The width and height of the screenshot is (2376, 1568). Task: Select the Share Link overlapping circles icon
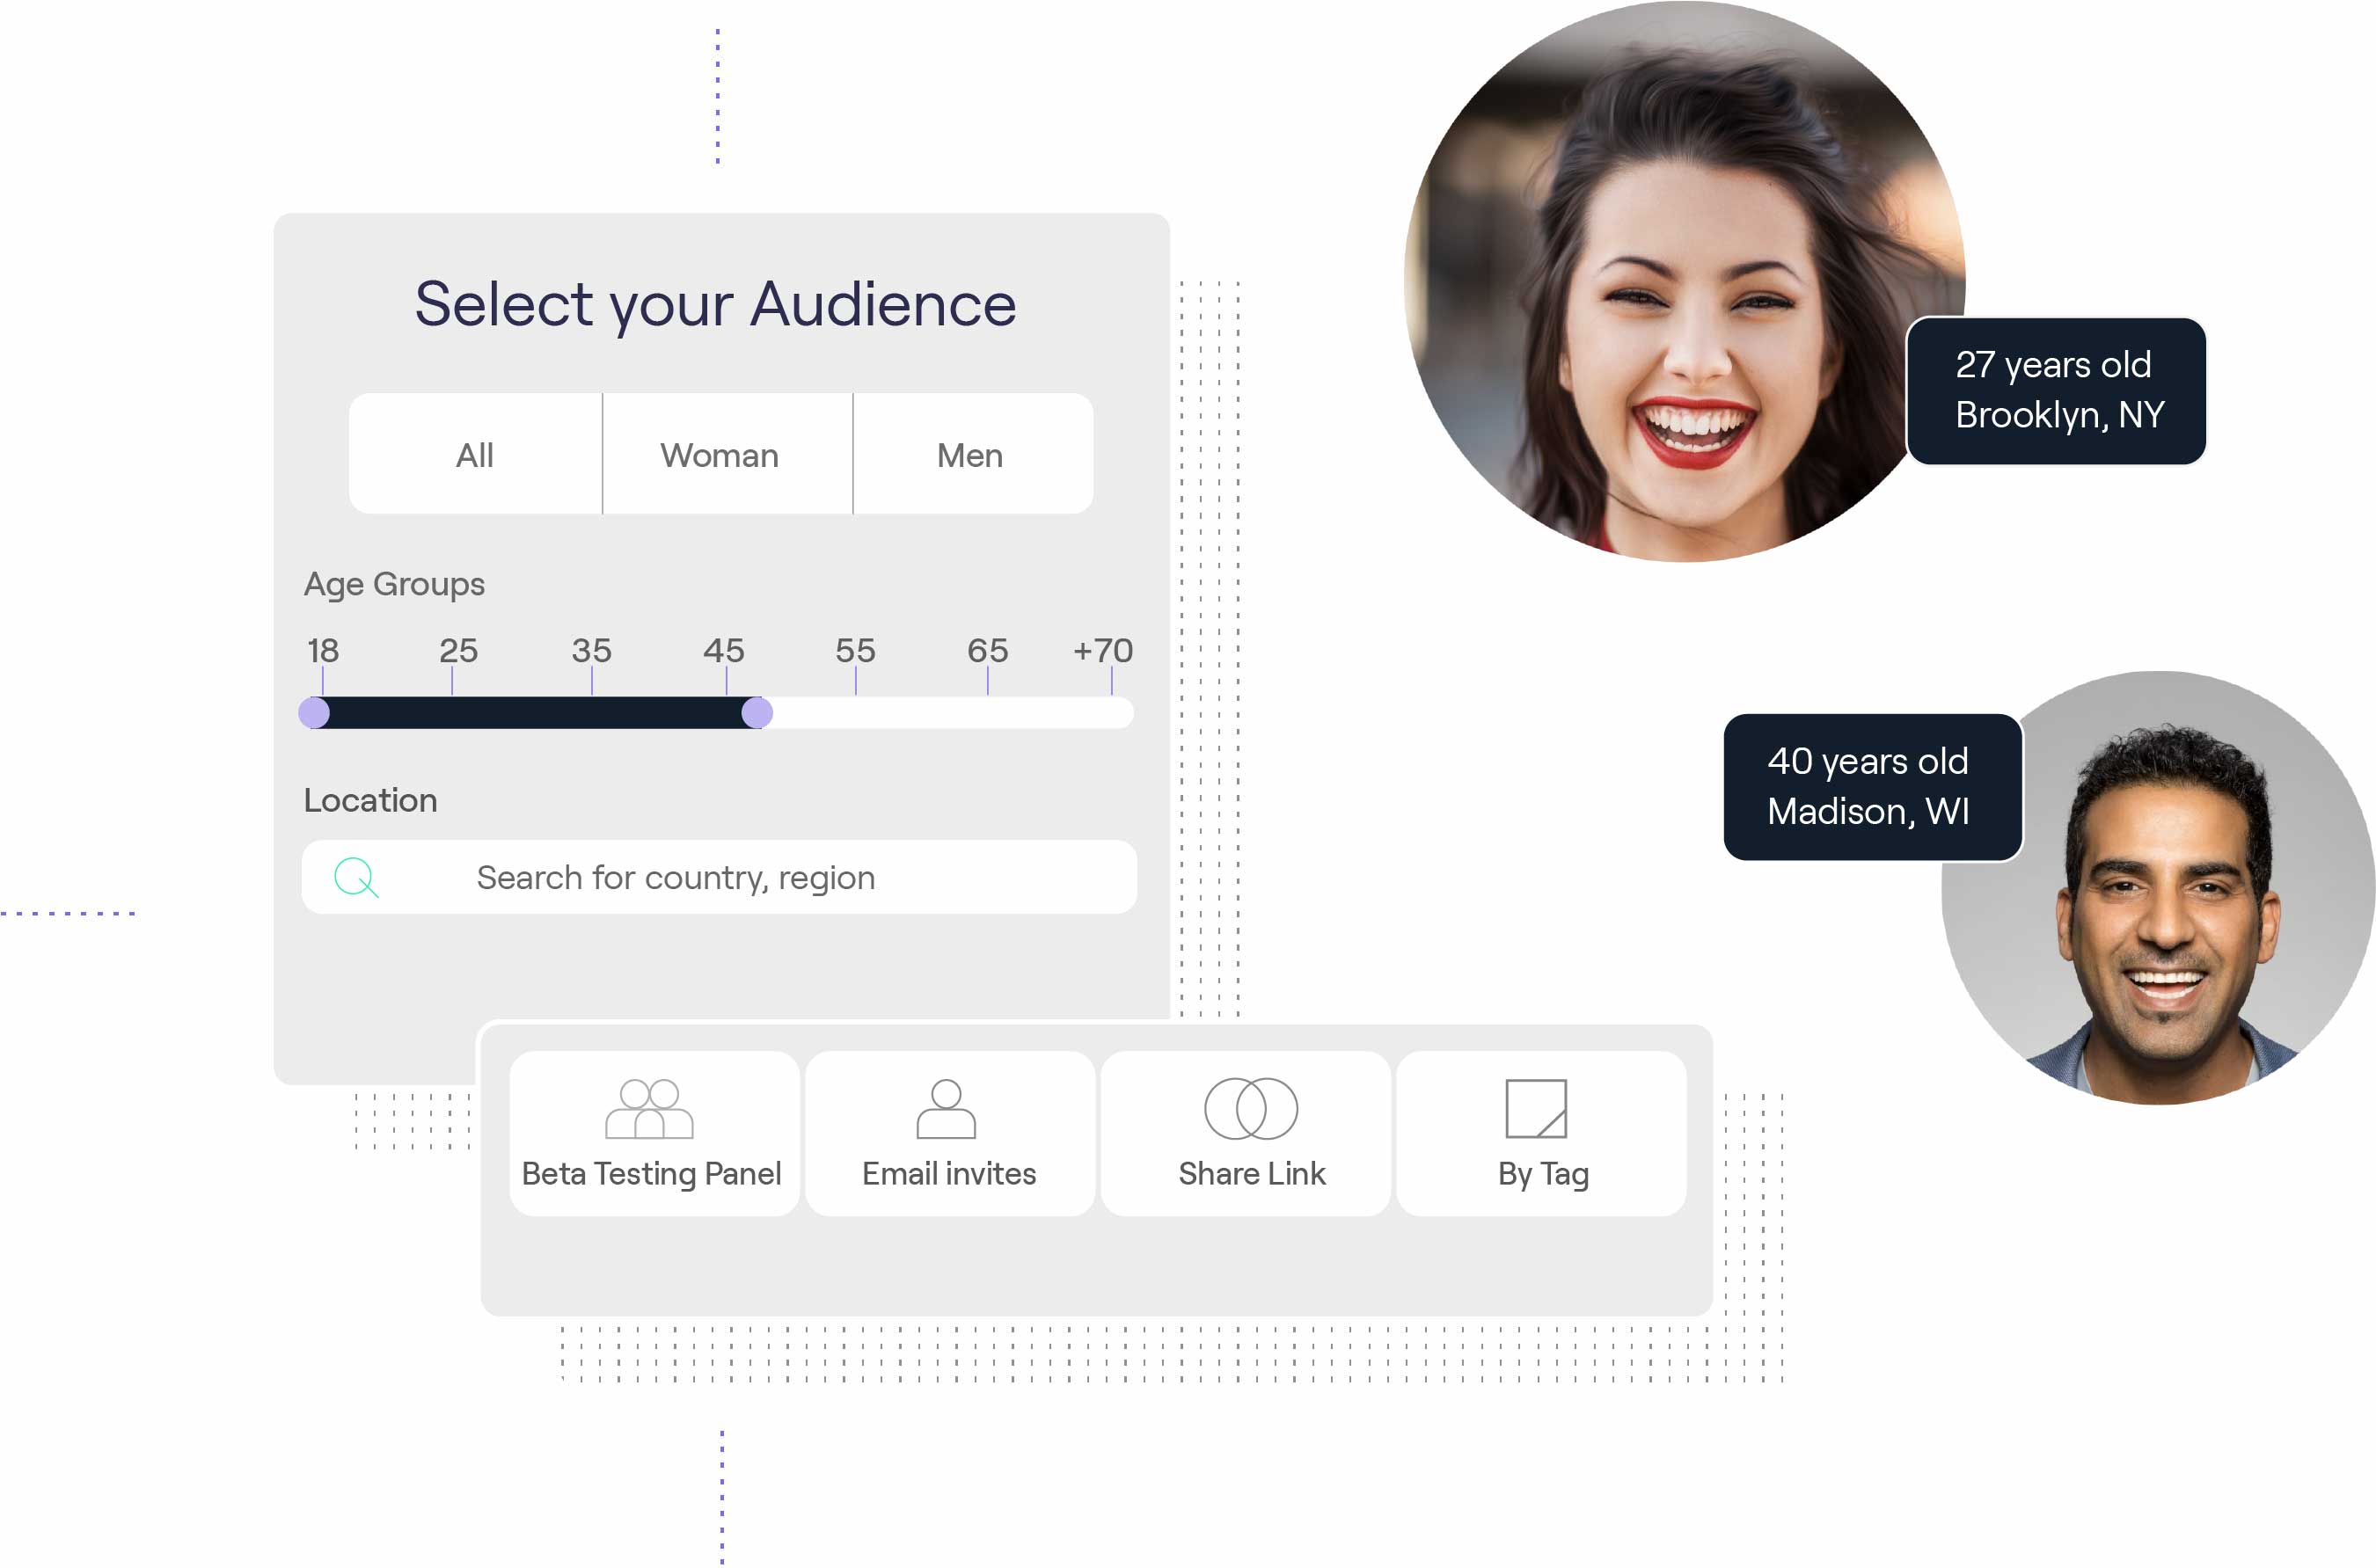(x=1250, y=1109)
